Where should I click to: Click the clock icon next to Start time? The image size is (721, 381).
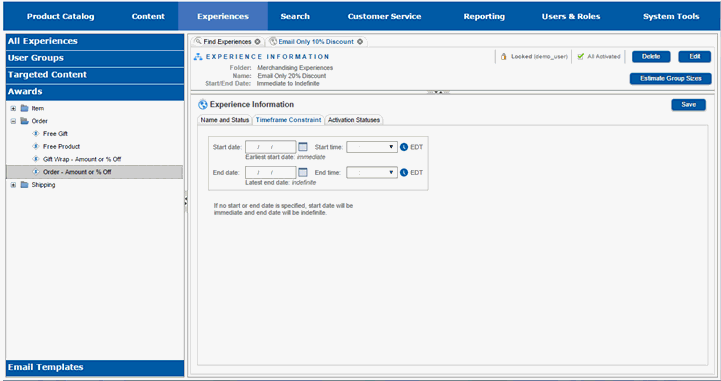404,147
